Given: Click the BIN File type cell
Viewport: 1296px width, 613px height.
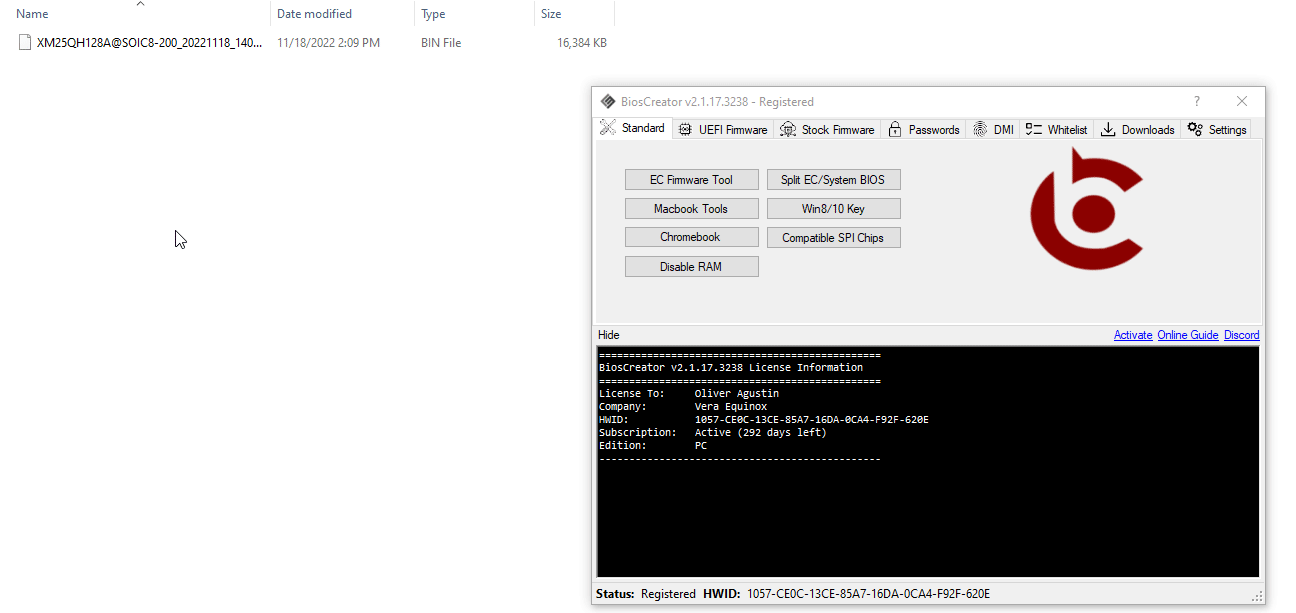Looking at the screenshot, I should [441, 43].
